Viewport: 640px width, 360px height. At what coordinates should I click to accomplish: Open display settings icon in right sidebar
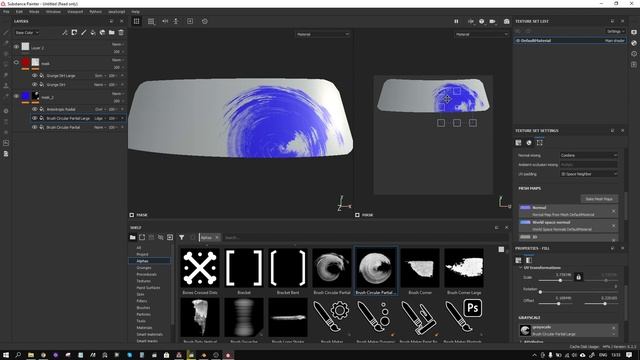[x=634, y=32]
